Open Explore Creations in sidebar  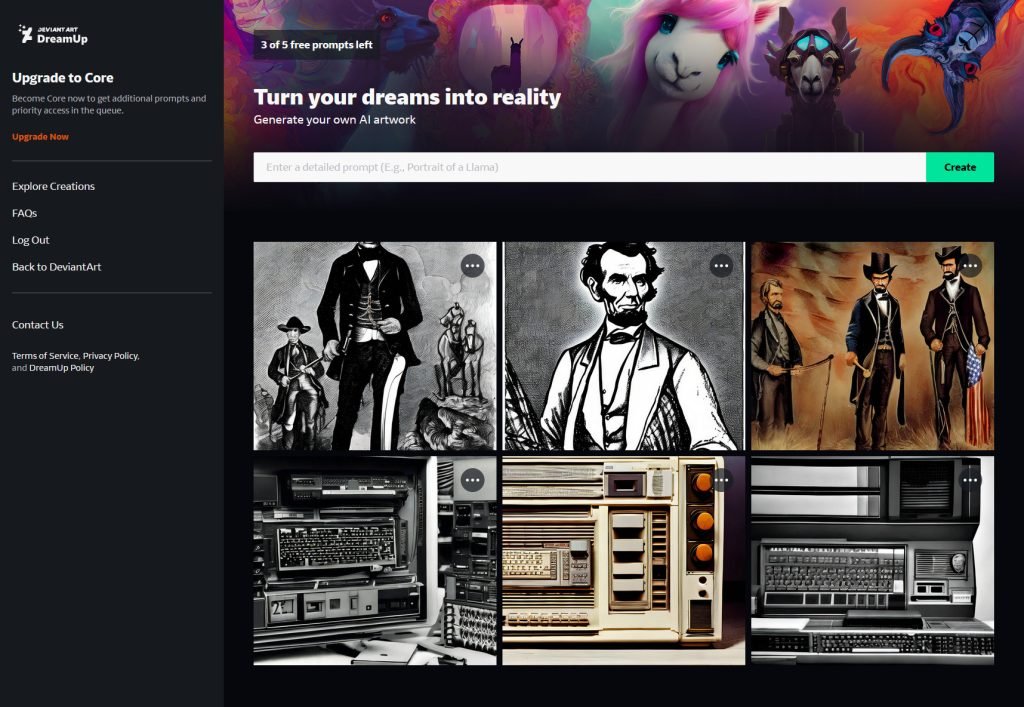pos(53,186)
